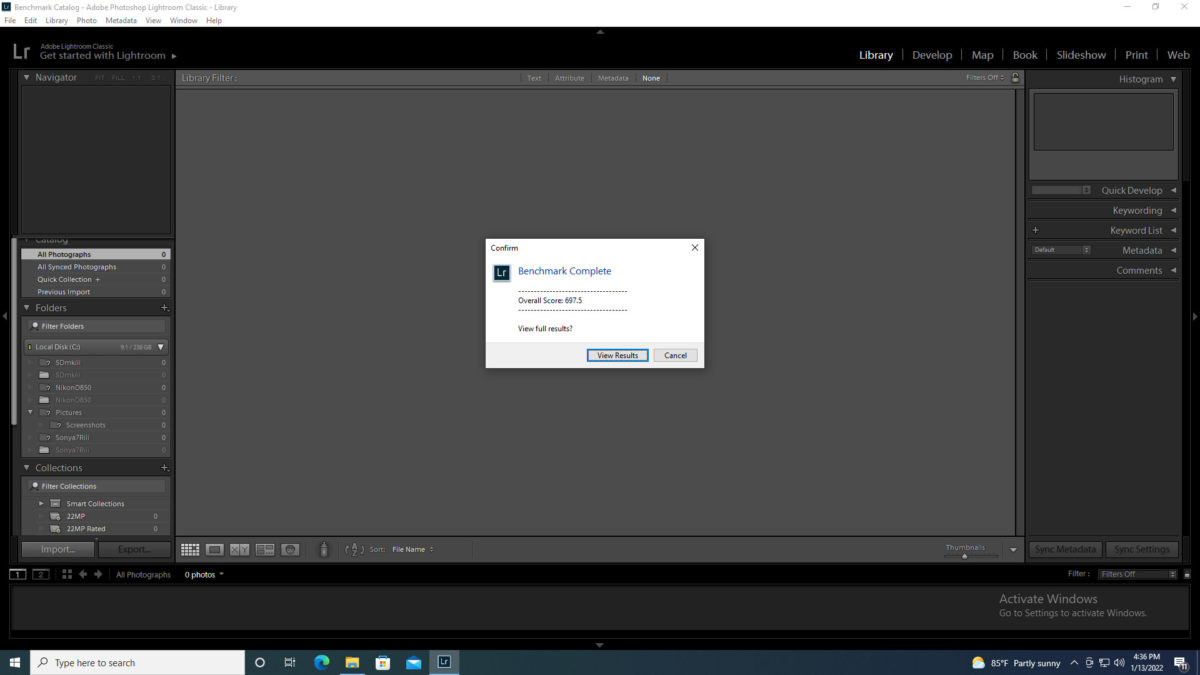Switch to Loupe view icon in toolbar
Image resolution: width=1200 pixels, height=675 pixels.
point(215,549)
